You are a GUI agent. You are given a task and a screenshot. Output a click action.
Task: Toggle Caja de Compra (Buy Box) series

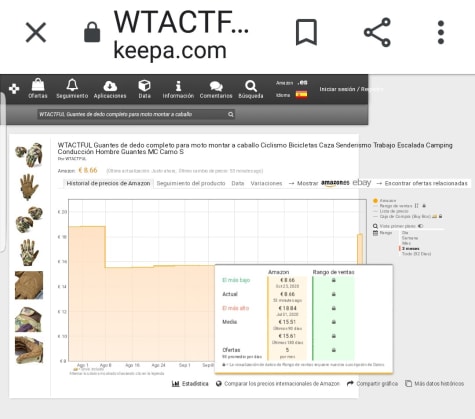click(x=405, y=217)
